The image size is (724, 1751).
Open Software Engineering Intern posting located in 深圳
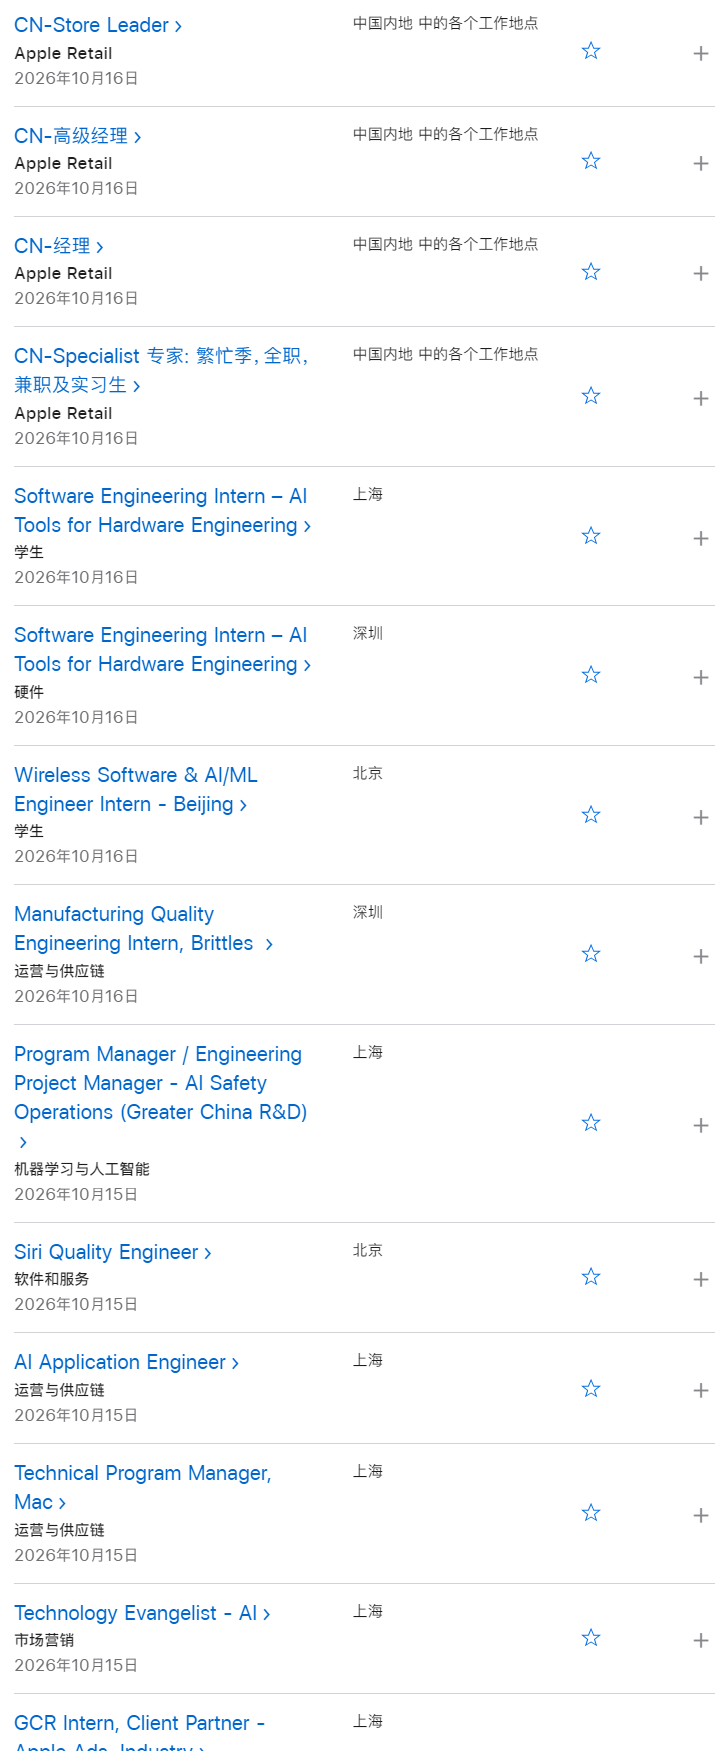coord(162,649)
